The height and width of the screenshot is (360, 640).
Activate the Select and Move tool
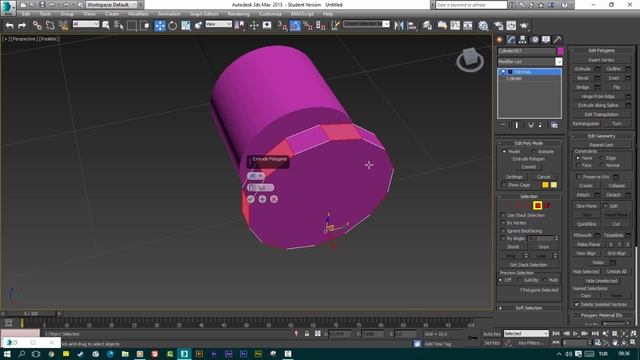[x=160, y=25]
